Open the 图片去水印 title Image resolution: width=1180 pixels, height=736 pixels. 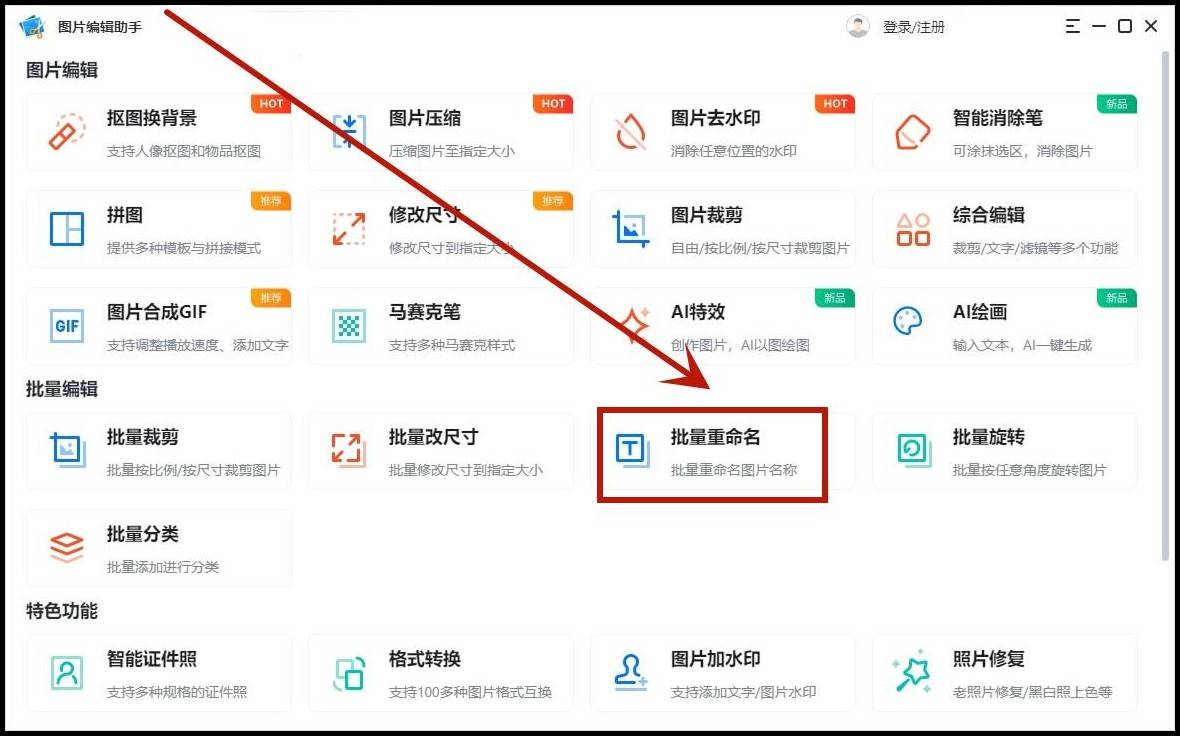click(716, 118)
